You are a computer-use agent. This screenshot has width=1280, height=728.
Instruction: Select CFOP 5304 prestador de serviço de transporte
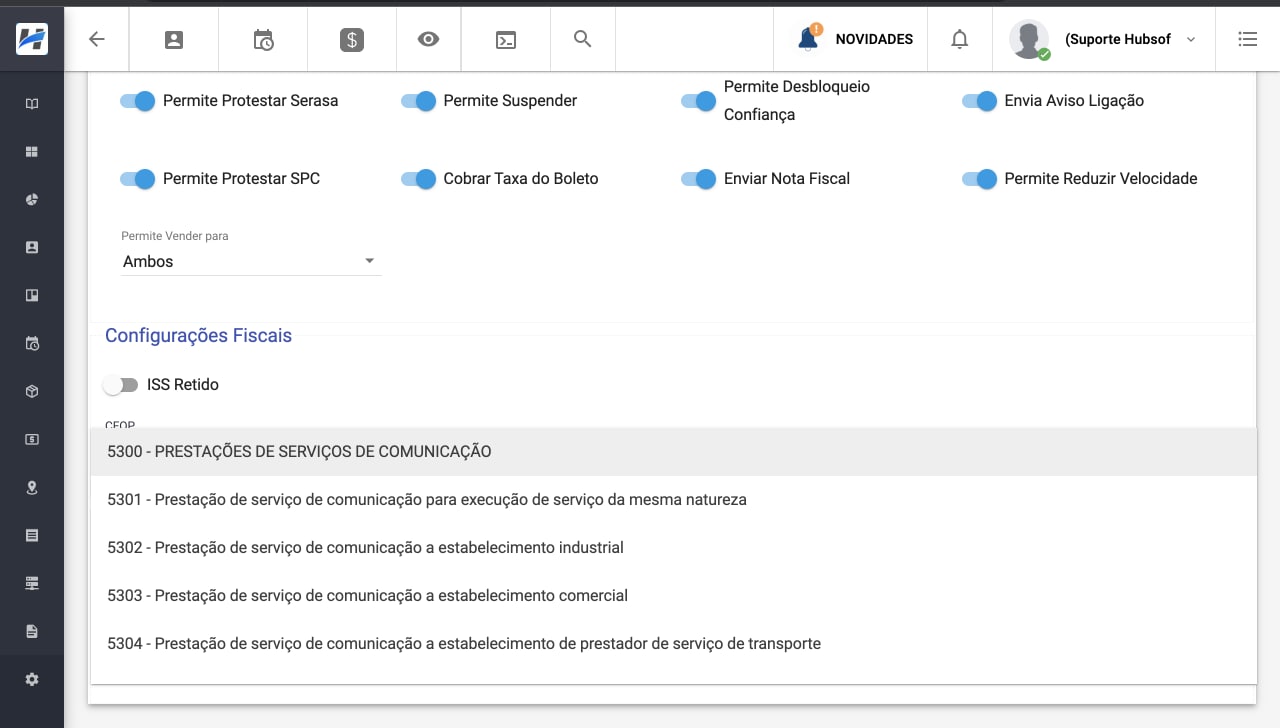tap(673, 643)
